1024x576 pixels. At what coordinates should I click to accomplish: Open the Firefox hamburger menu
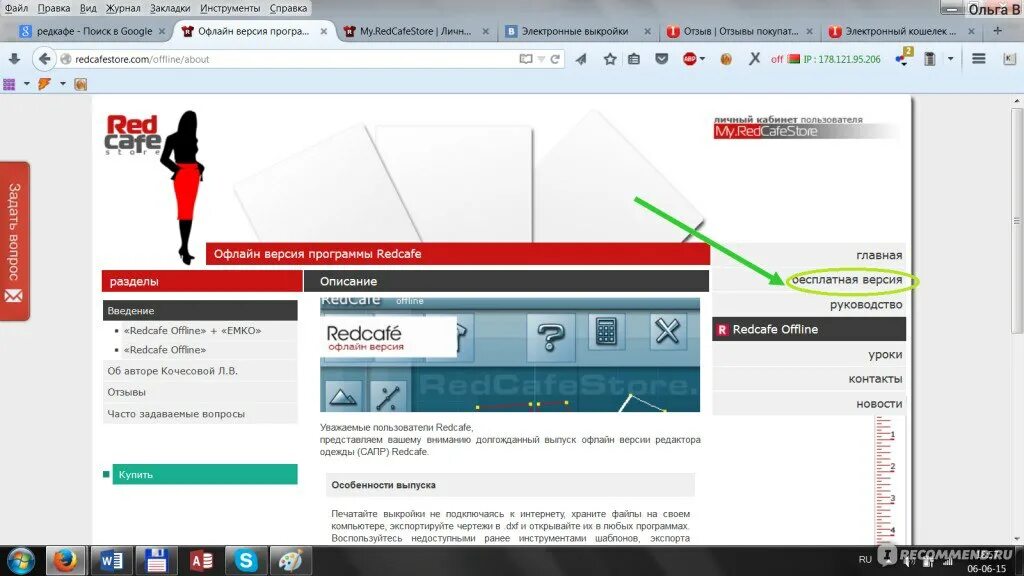click(x=978, y=59)
